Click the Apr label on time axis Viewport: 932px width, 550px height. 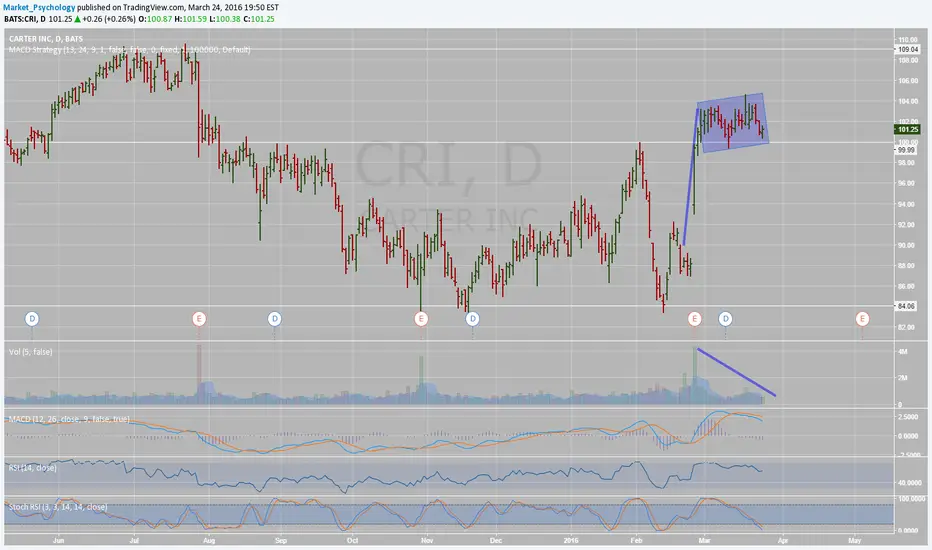coord(783,541)
